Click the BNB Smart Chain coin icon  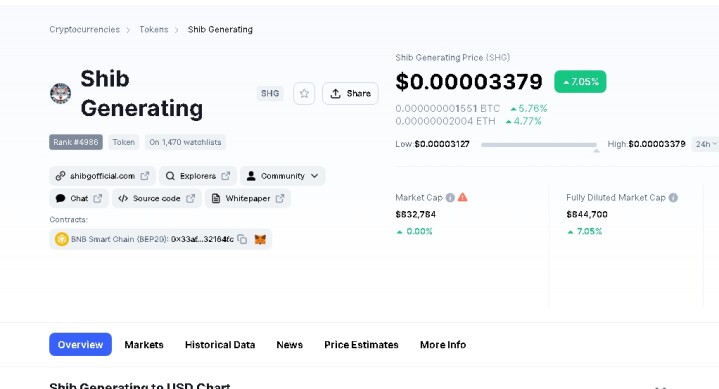(61, 239)
